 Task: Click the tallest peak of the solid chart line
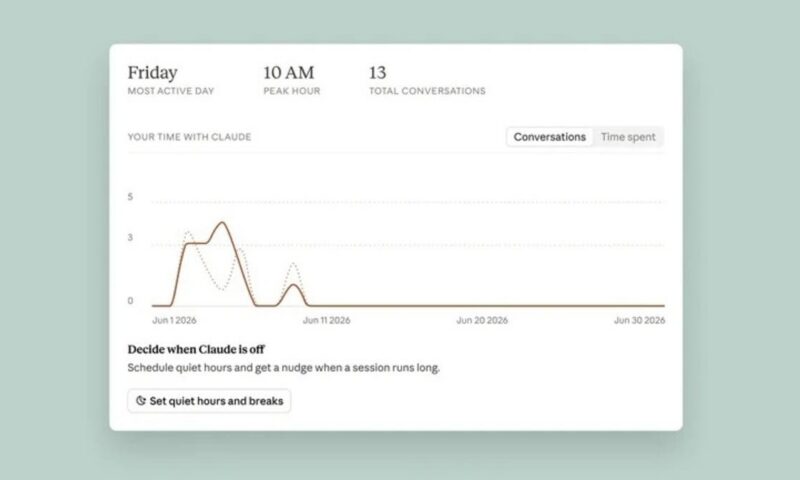tap(222, 222)
